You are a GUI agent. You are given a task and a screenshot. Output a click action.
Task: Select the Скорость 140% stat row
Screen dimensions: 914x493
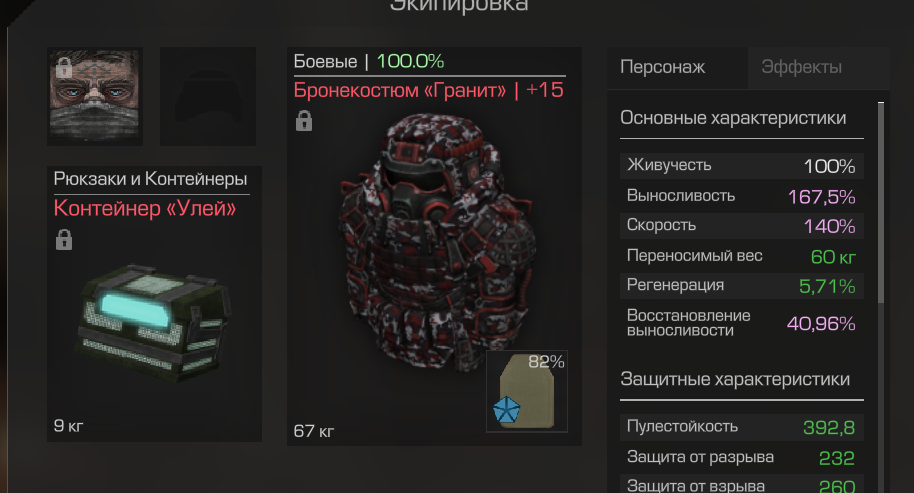pyautogui.click(x=741, y=226)
